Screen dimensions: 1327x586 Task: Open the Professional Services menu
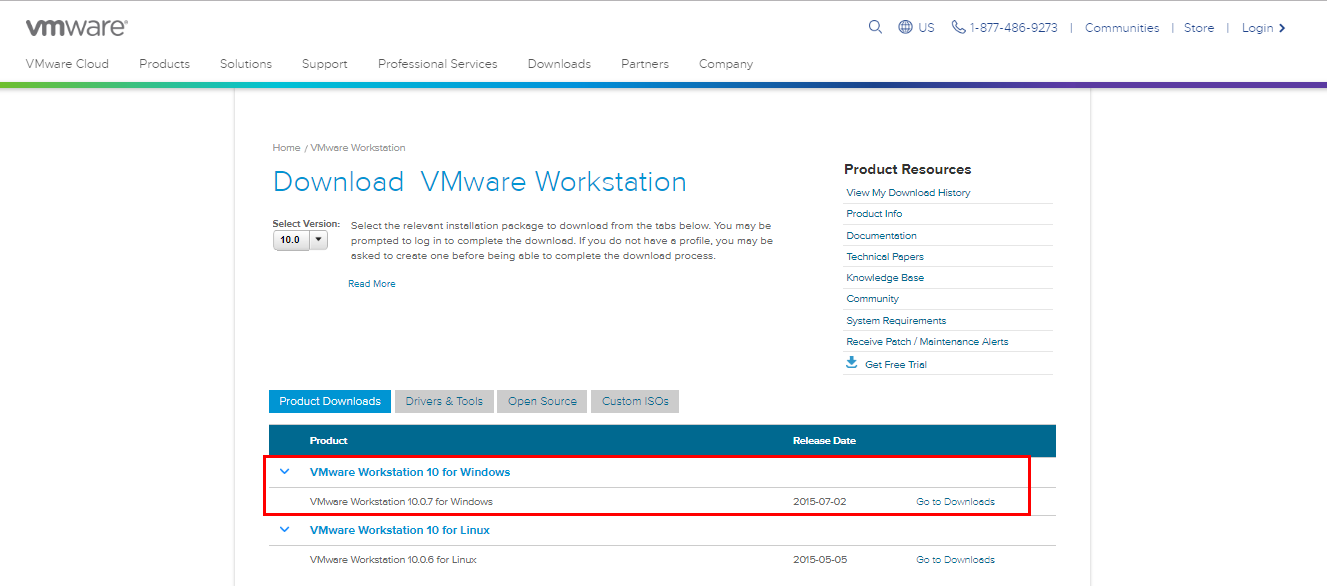[x=437, y=64]
